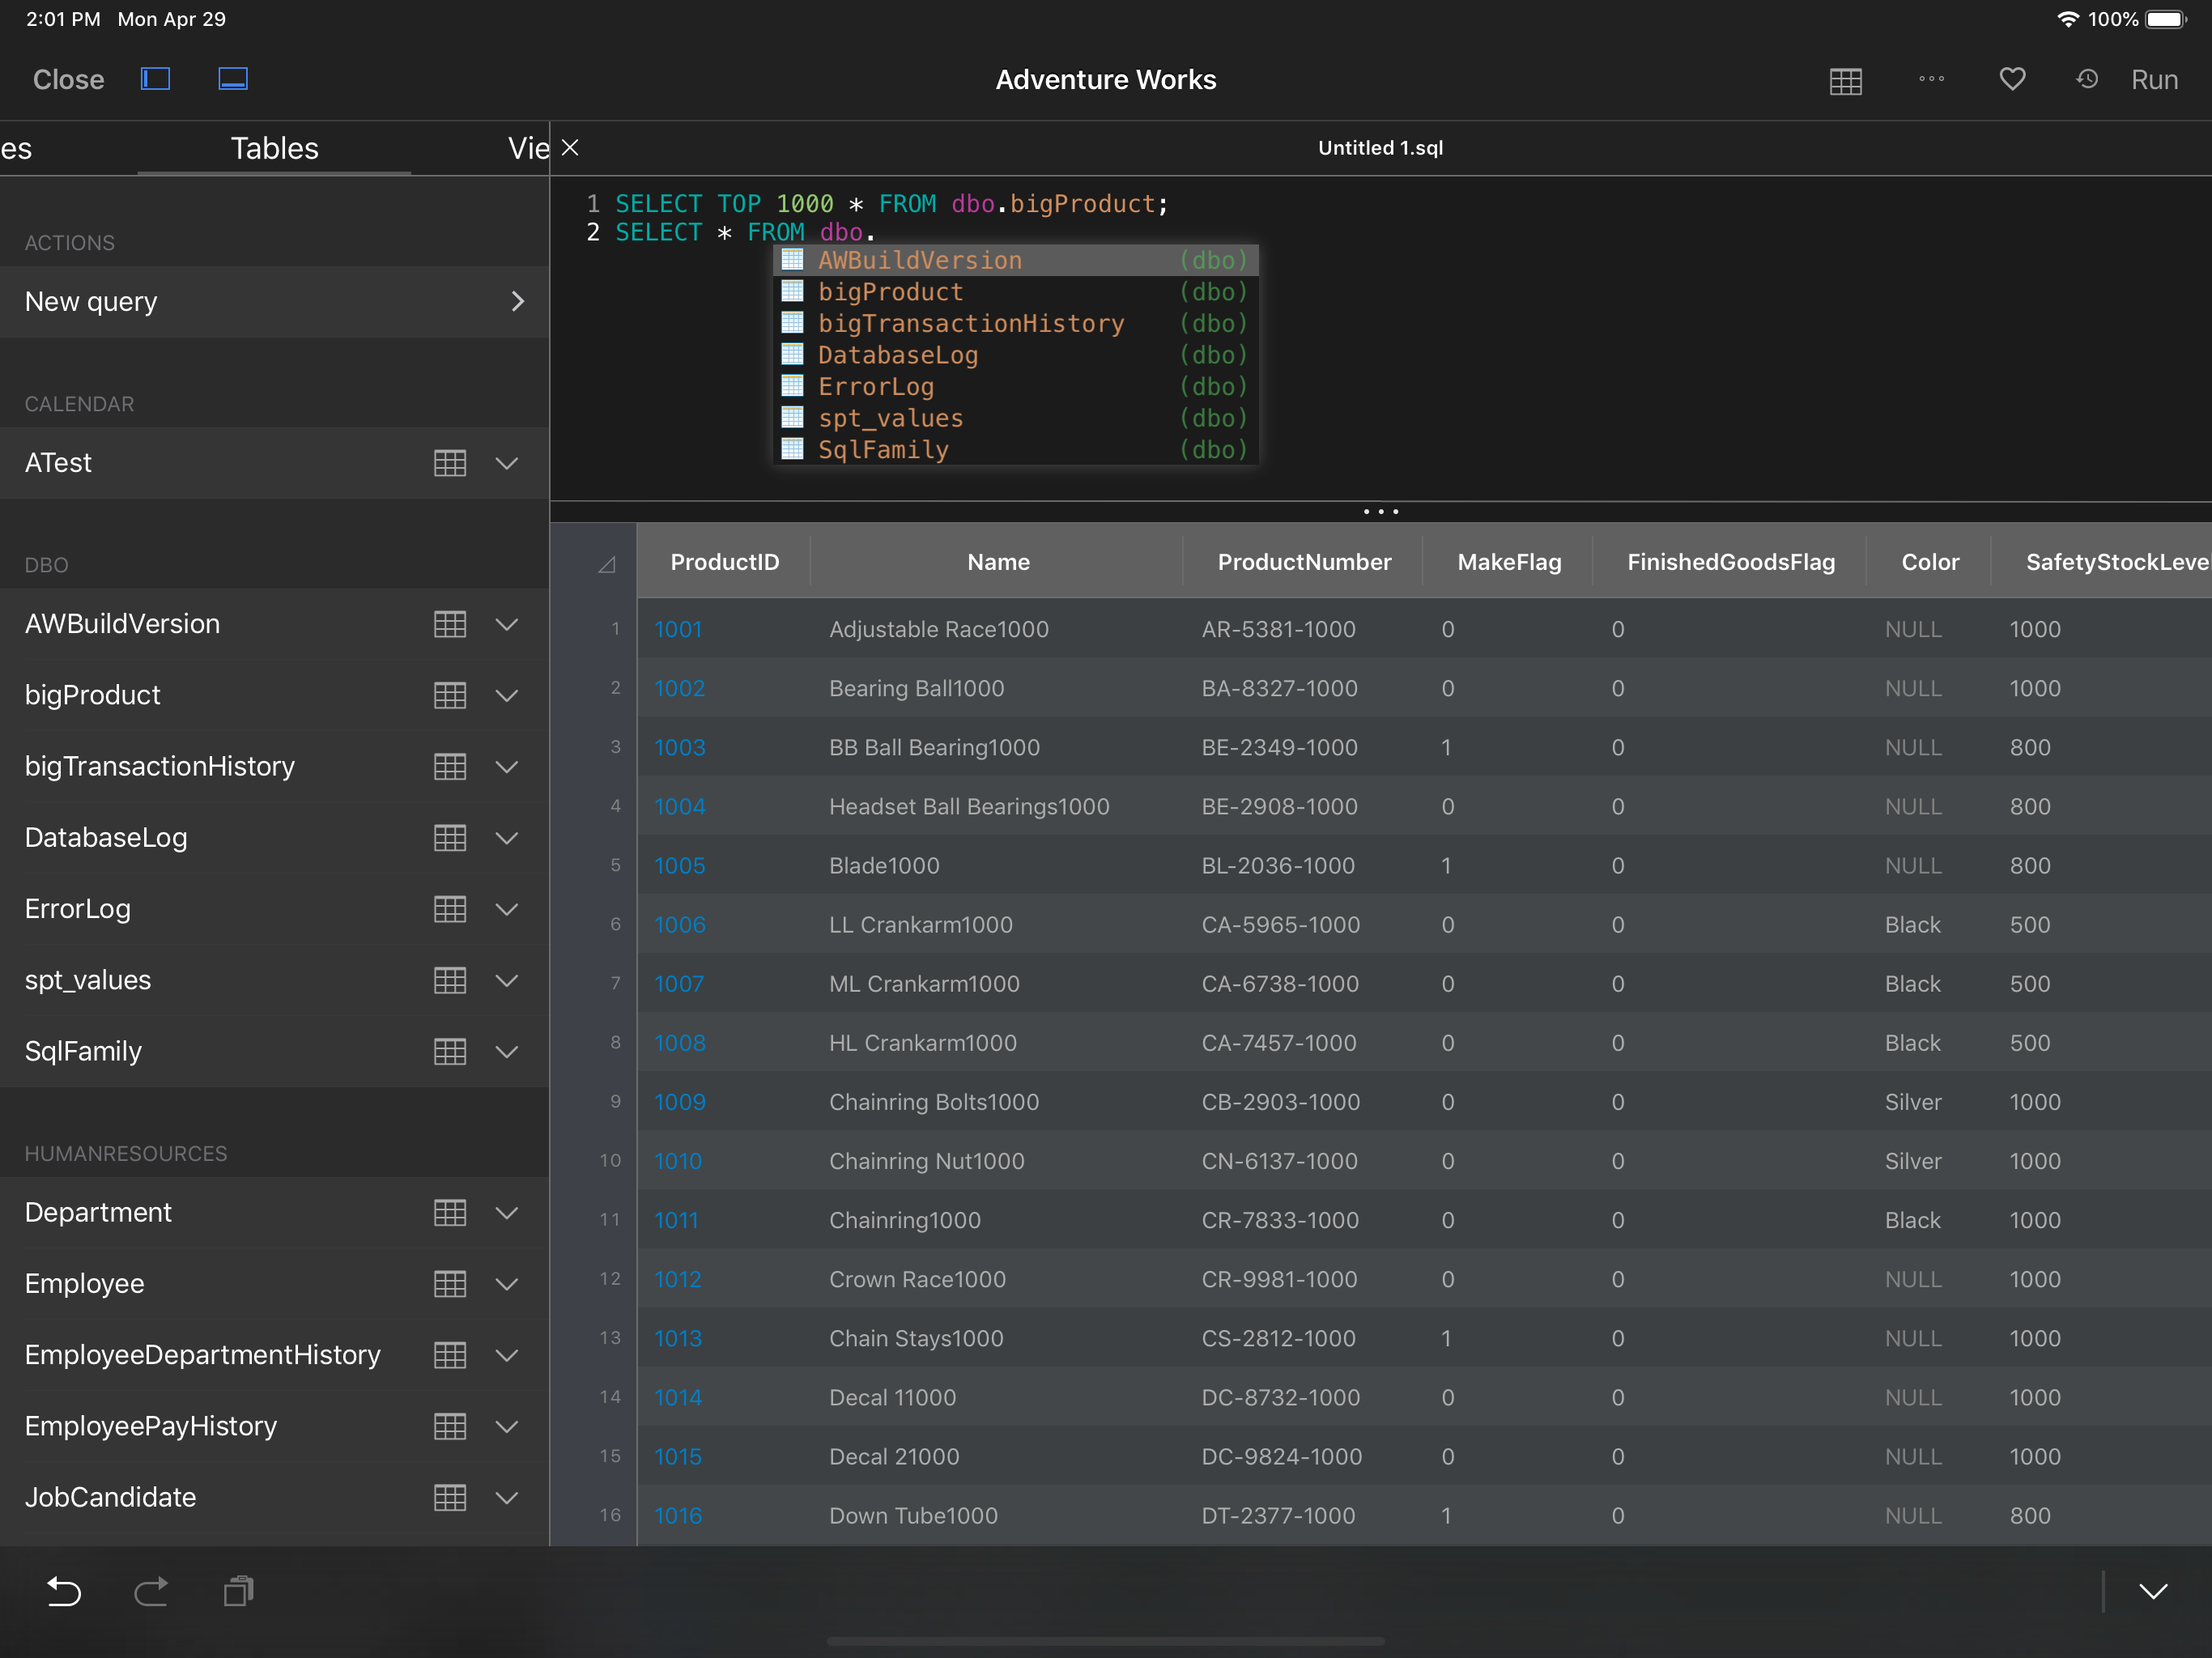
Task: Click the results grid icon in top bar
Action: coord(1845,81)
